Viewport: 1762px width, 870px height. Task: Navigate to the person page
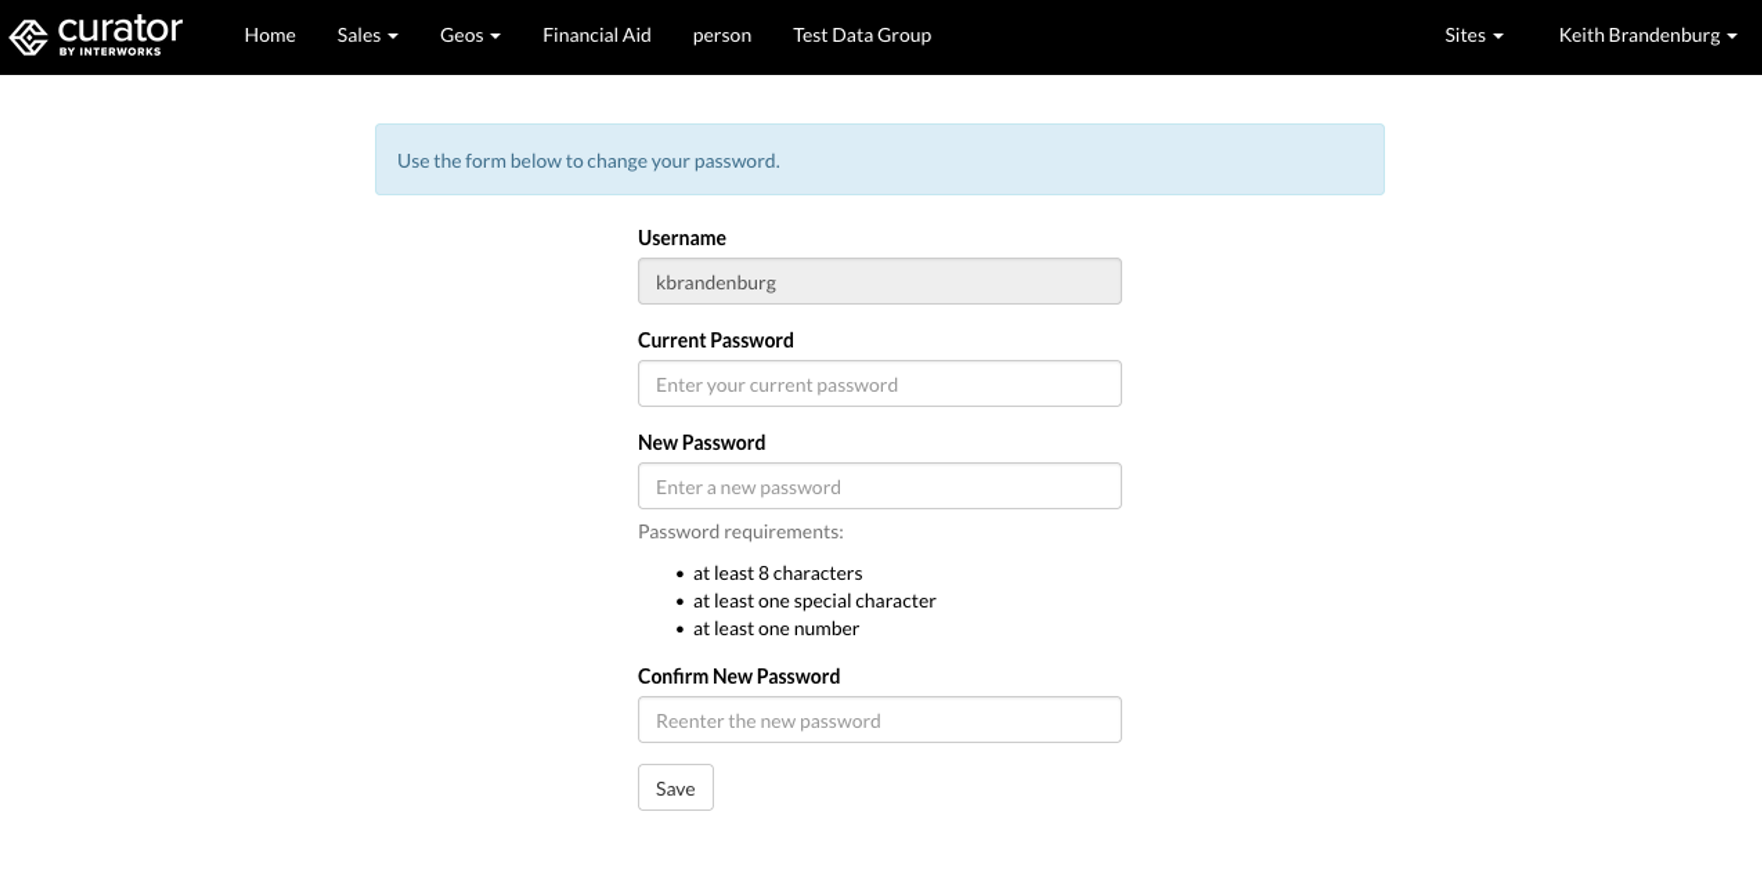click(x=722, y=35)
